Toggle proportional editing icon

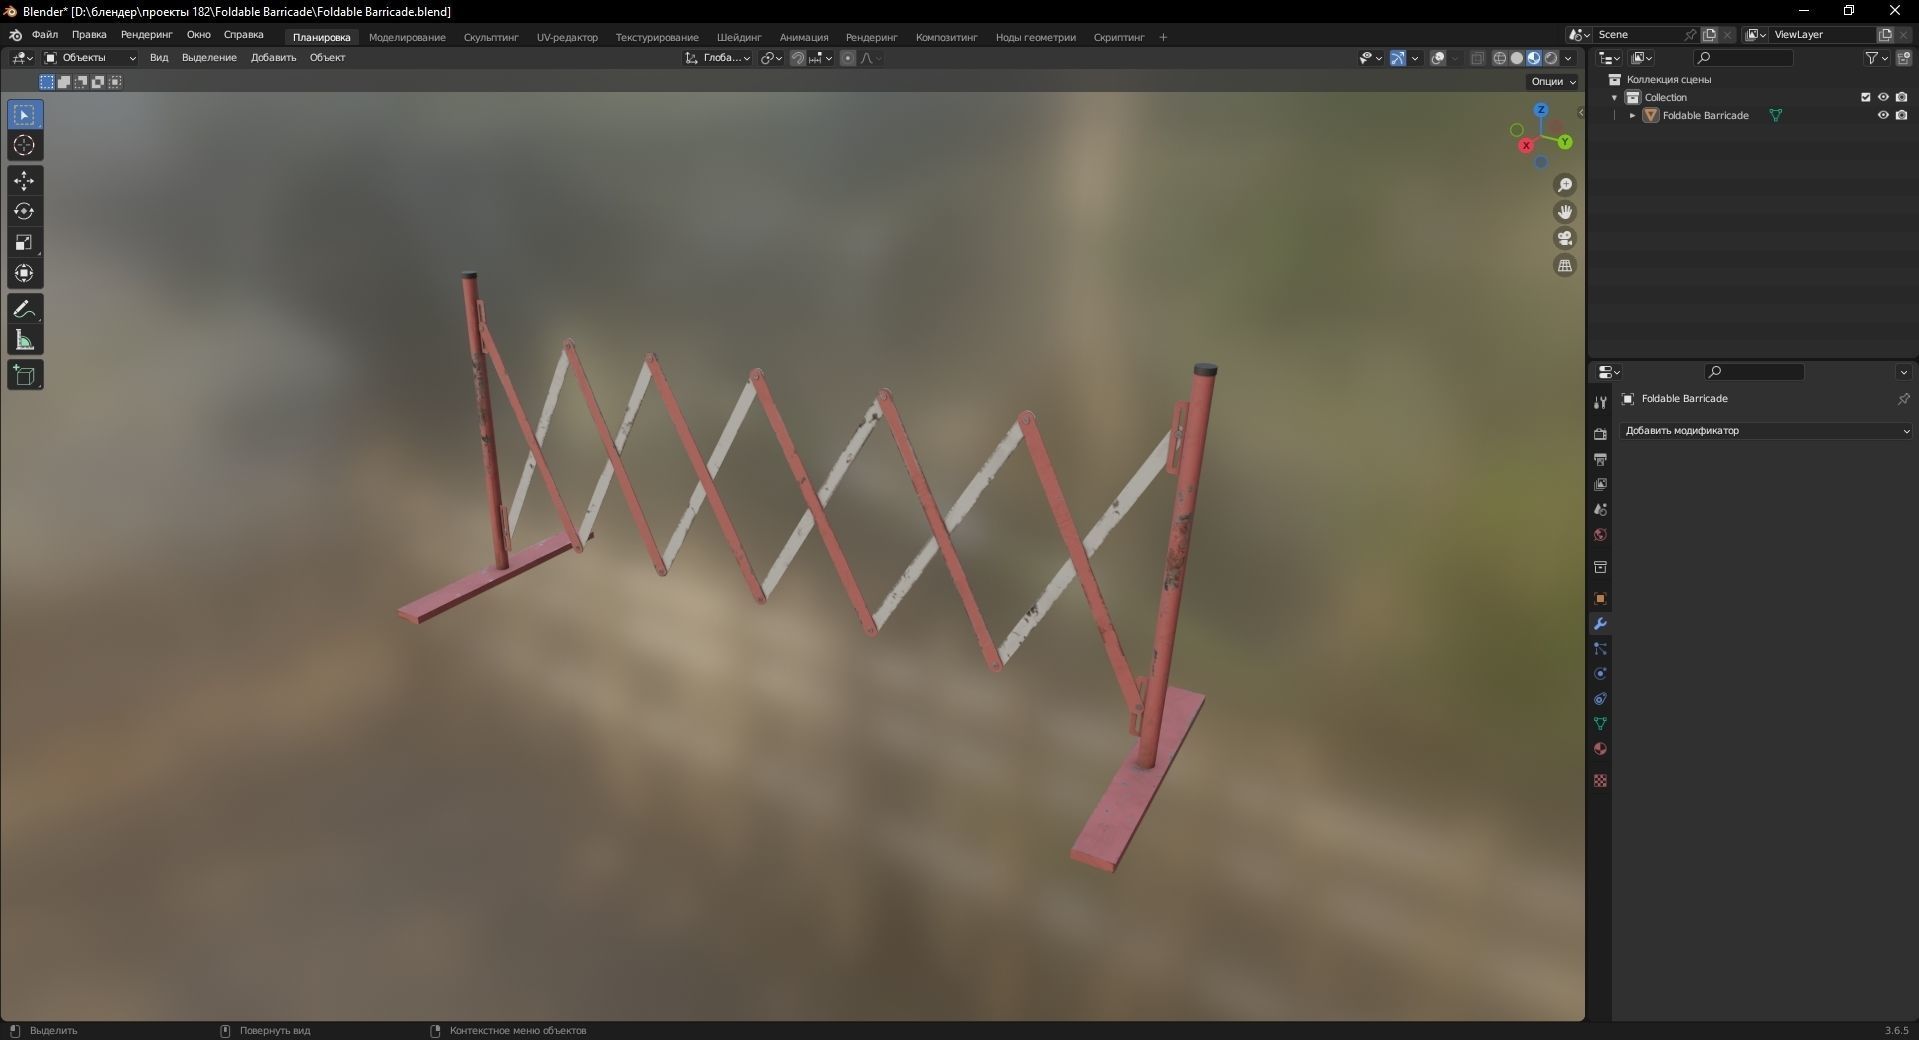(x=848, y=58)
